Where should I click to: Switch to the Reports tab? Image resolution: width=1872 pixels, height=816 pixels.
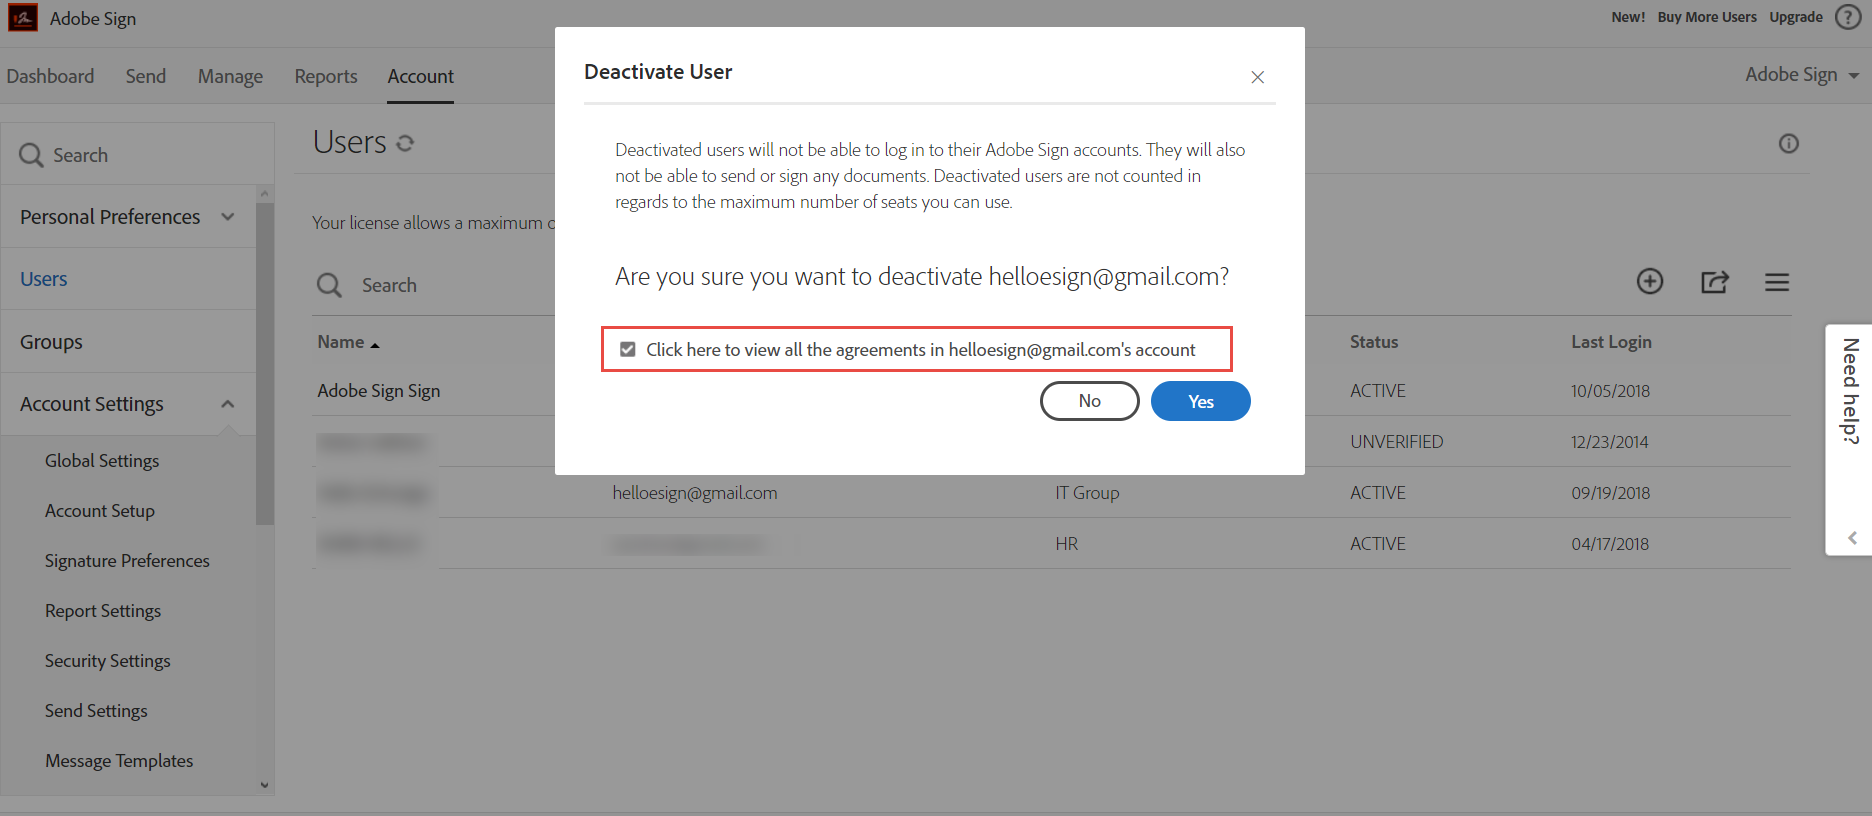coord(326,76)
